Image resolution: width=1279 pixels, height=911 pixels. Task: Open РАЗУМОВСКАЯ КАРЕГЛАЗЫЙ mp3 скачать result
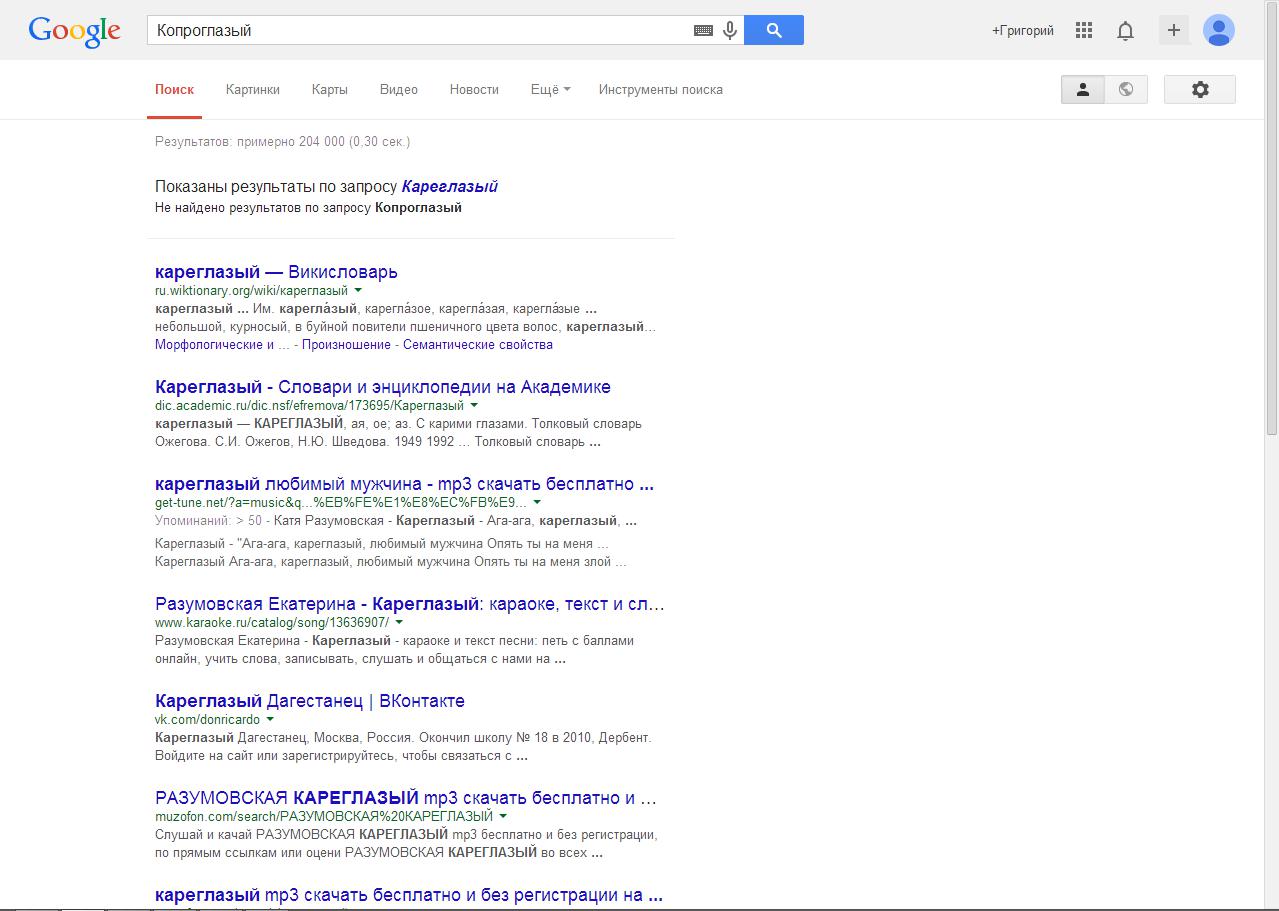[x=406, y=798]
